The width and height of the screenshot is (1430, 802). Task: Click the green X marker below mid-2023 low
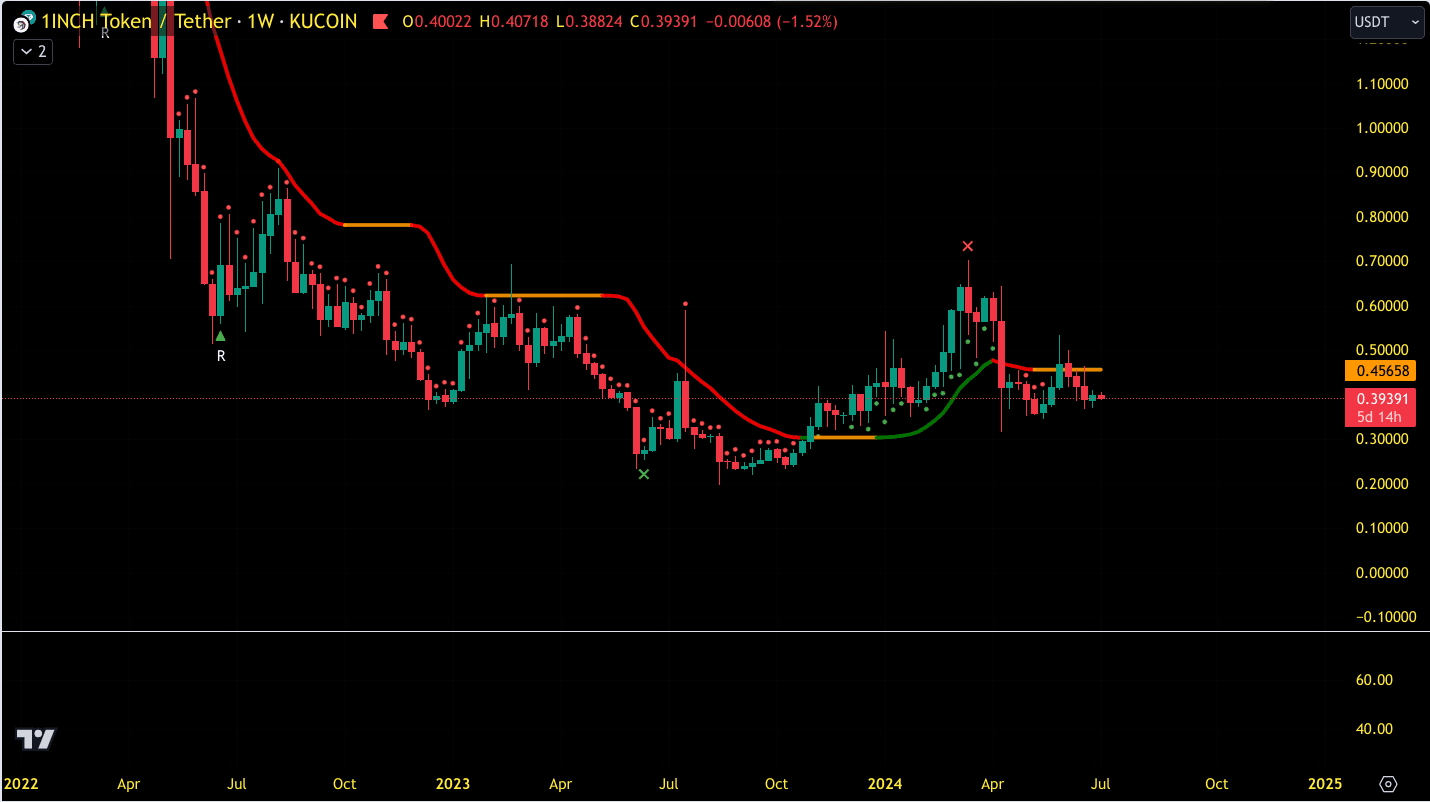(x=644, y=474)
